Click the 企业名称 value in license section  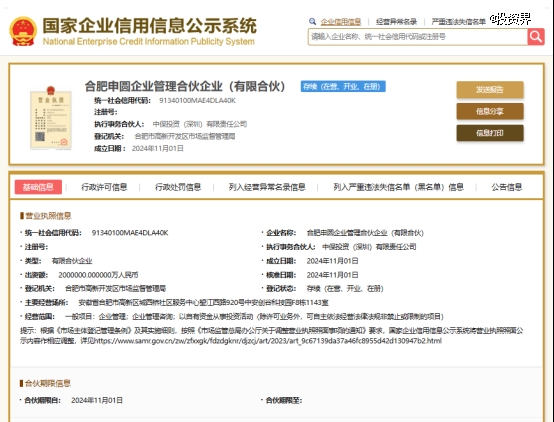[x=365, y=233]
